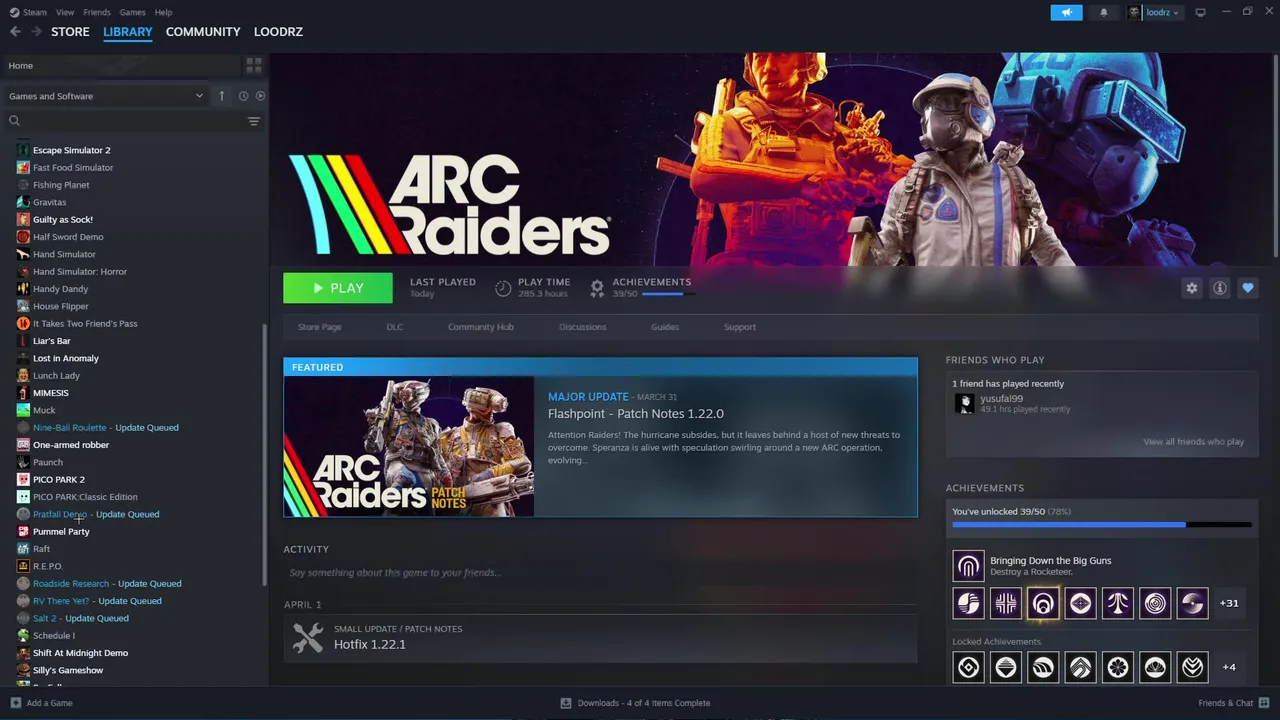Click View all friends who play
This screenshot has height=720, width=1280.
click(x=1194, y=442)
